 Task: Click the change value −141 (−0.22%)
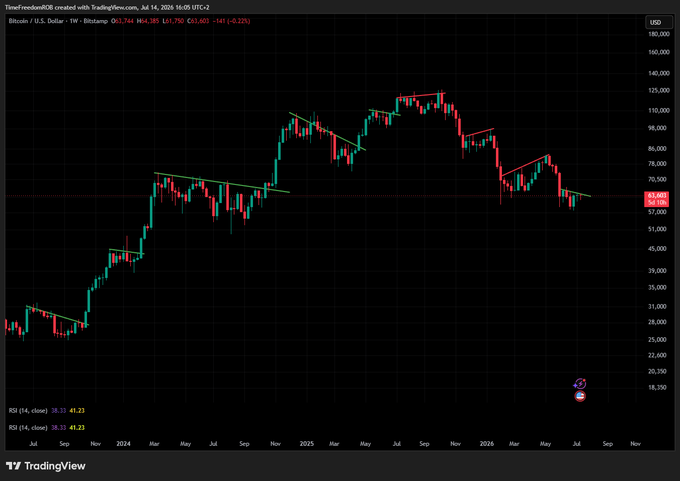click(230, 21)
